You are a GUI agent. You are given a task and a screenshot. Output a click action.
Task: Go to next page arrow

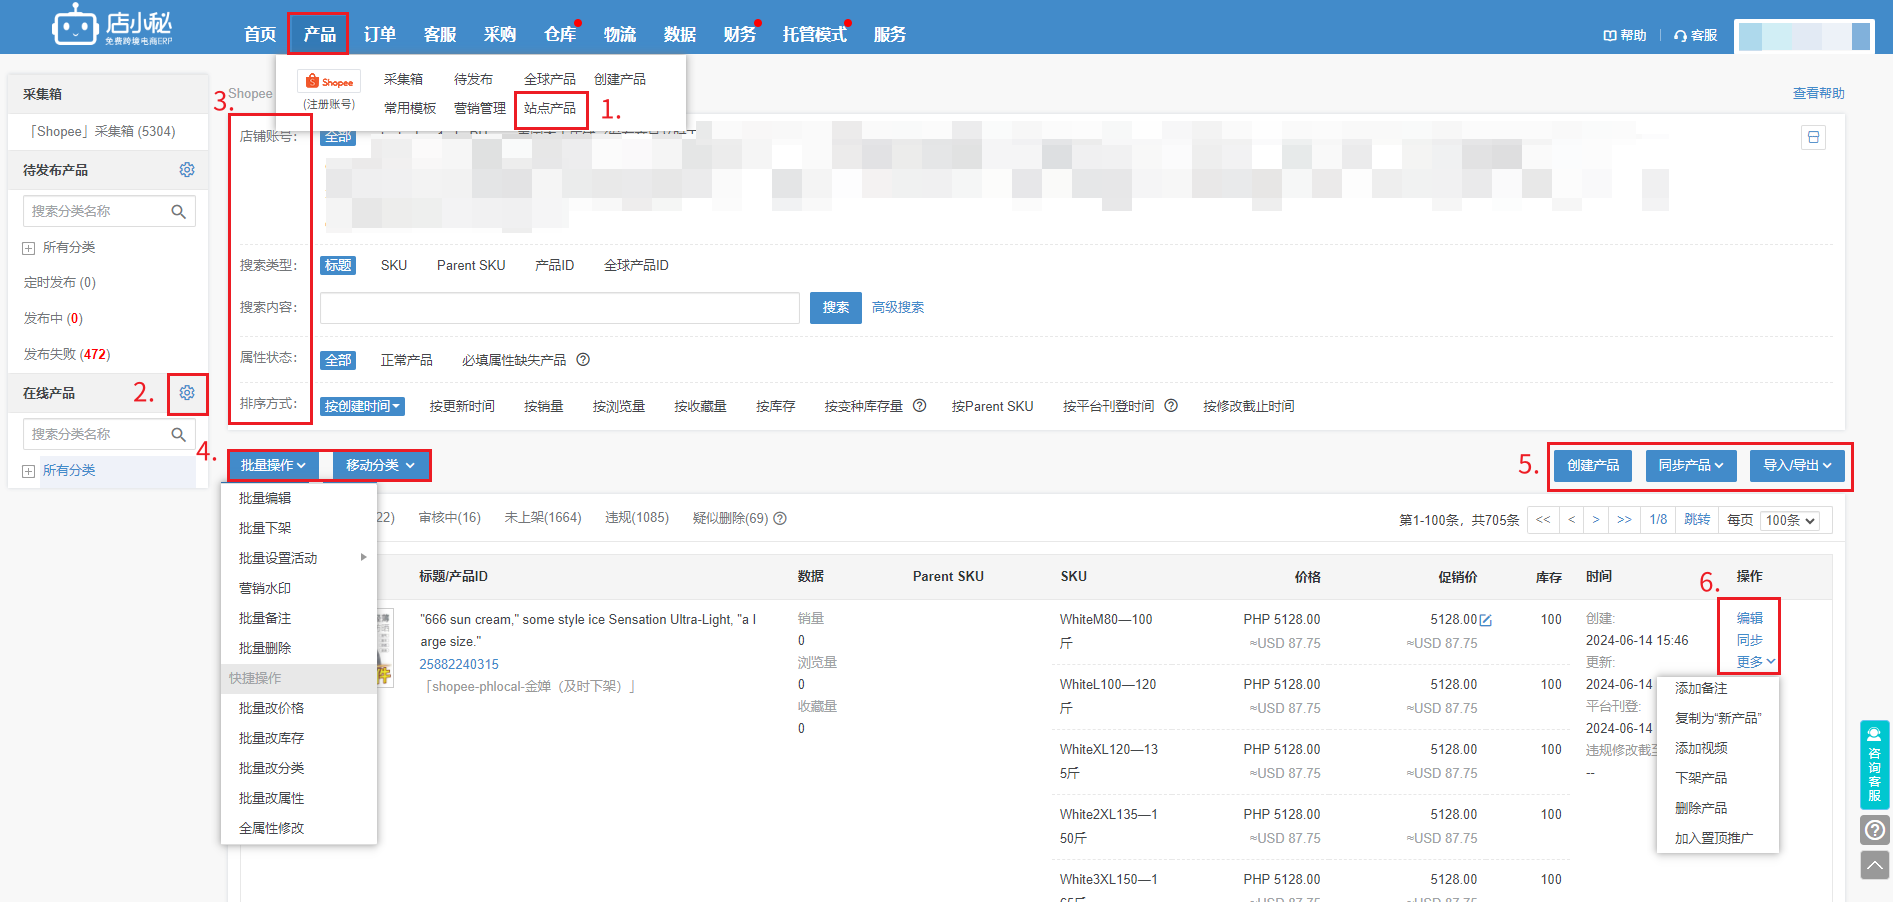coord(1596,520)
